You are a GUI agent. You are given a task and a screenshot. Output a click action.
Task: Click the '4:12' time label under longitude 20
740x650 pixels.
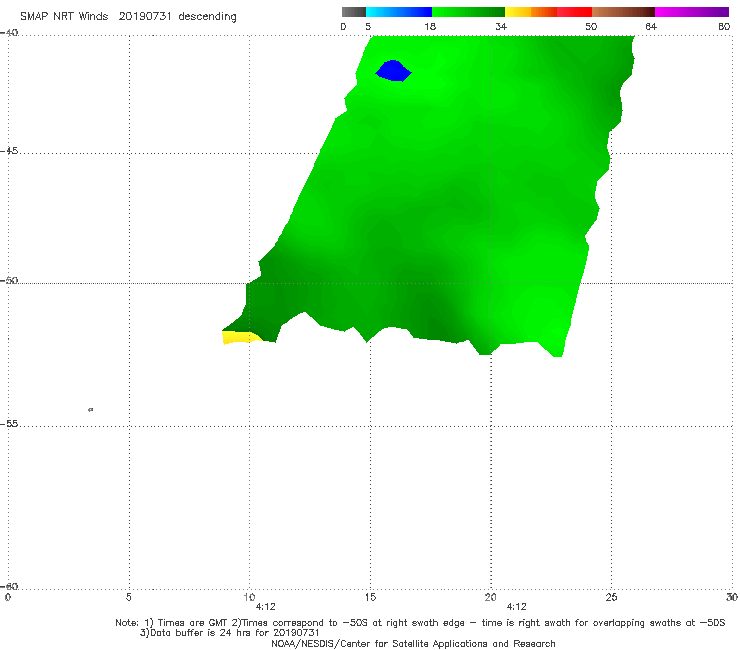(516, 607)
